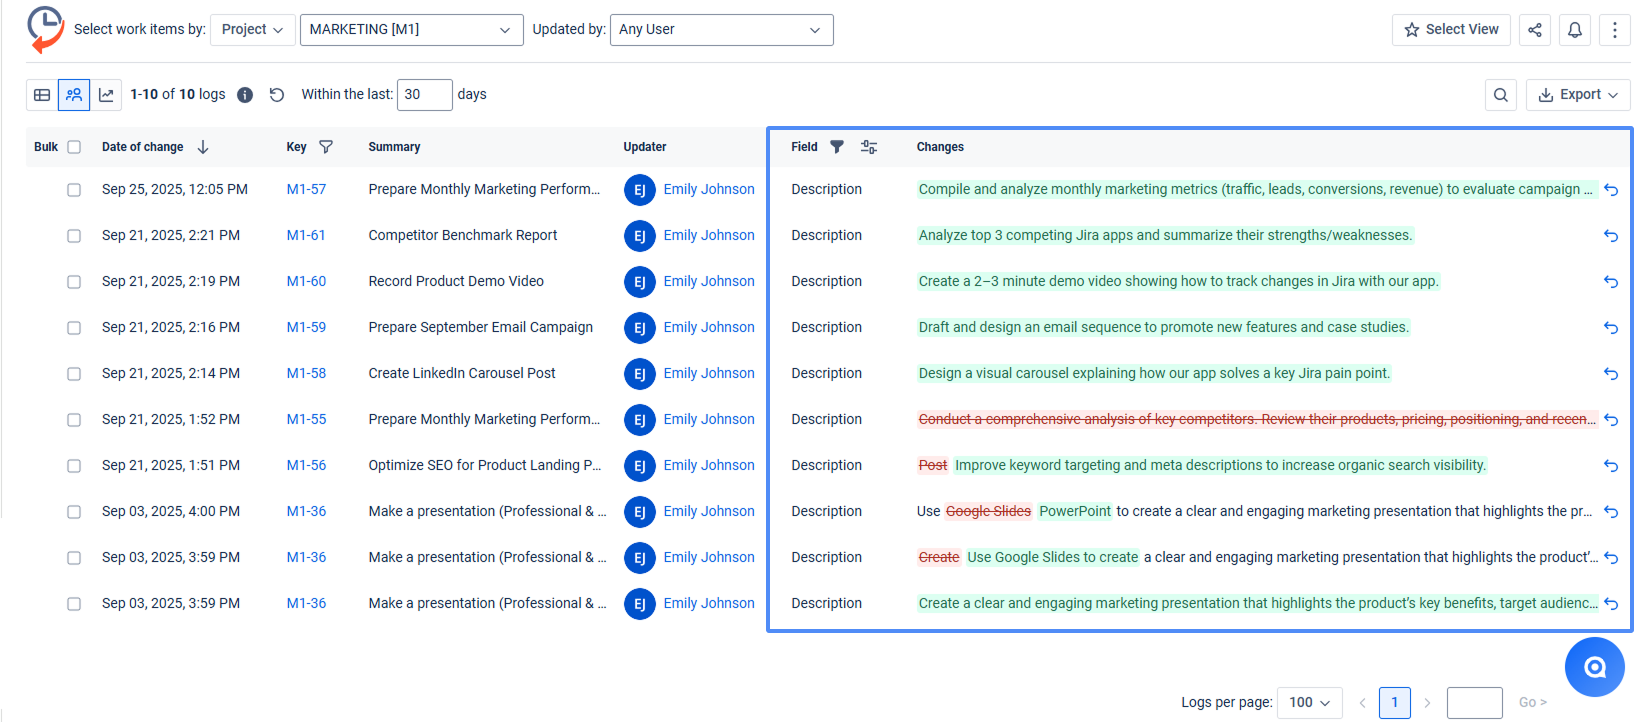The width and height of the screenshot is (1647, 722).
Task: Click the share icon
Action: click(x=1534, y=30)
